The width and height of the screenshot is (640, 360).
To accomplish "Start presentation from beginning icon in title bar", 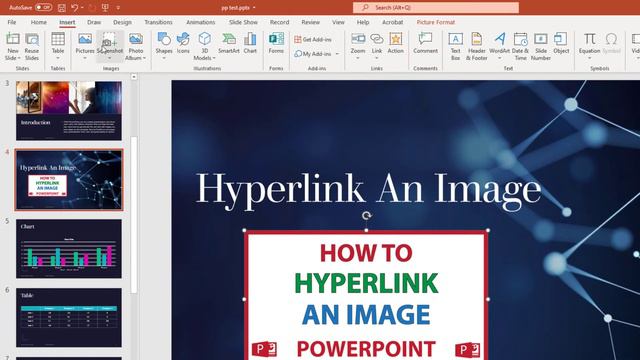I will (x=105, y=7).
